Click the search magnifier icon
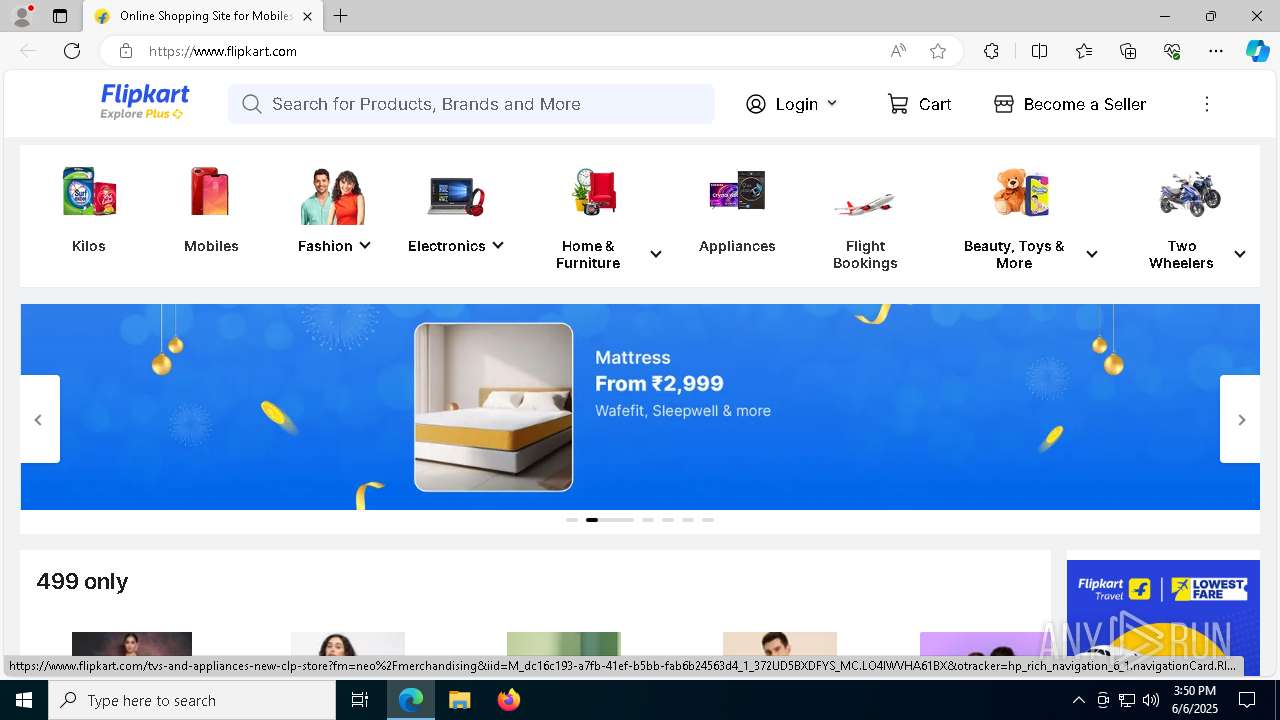The height and width of the screenshot is (720, 1280). [x=251, y=104]
